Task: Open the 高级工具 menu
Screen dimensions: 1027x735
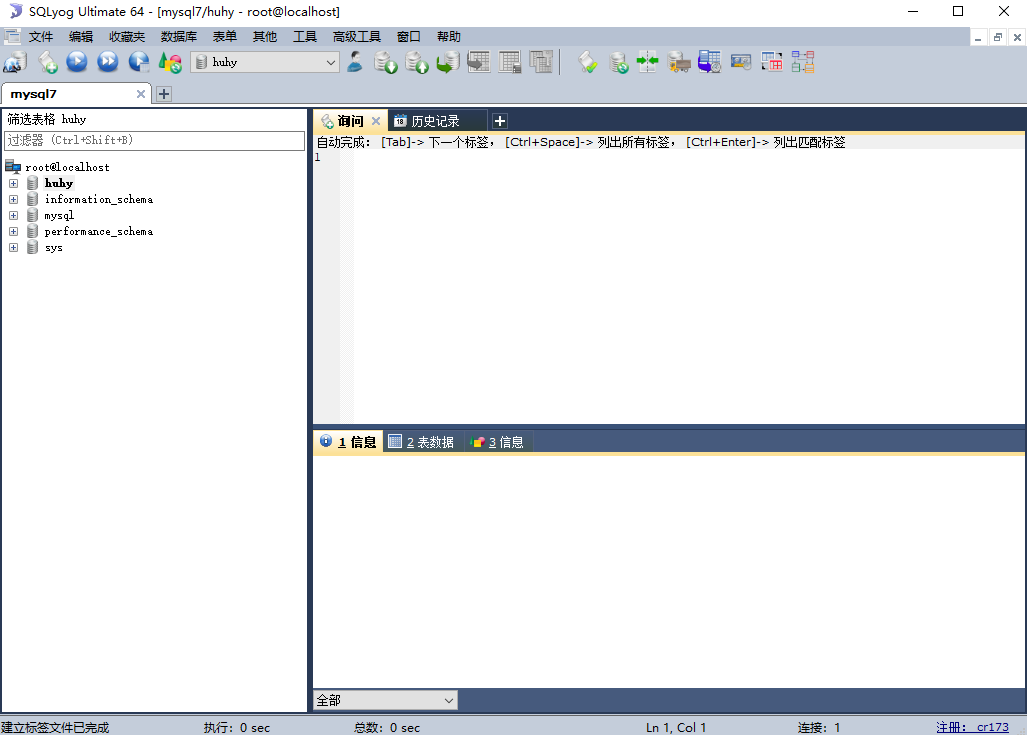Action: [357, 37]
